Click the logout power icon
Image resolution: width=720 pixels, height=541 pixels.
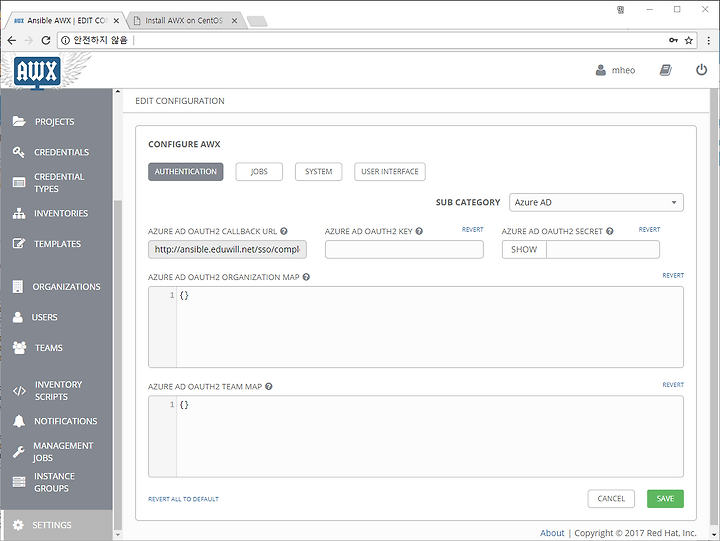tap(701, 70)
